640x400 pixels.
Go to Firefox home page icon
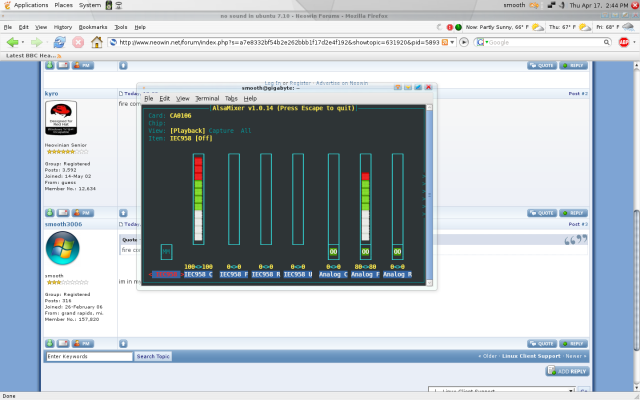(x=96, y=42)
